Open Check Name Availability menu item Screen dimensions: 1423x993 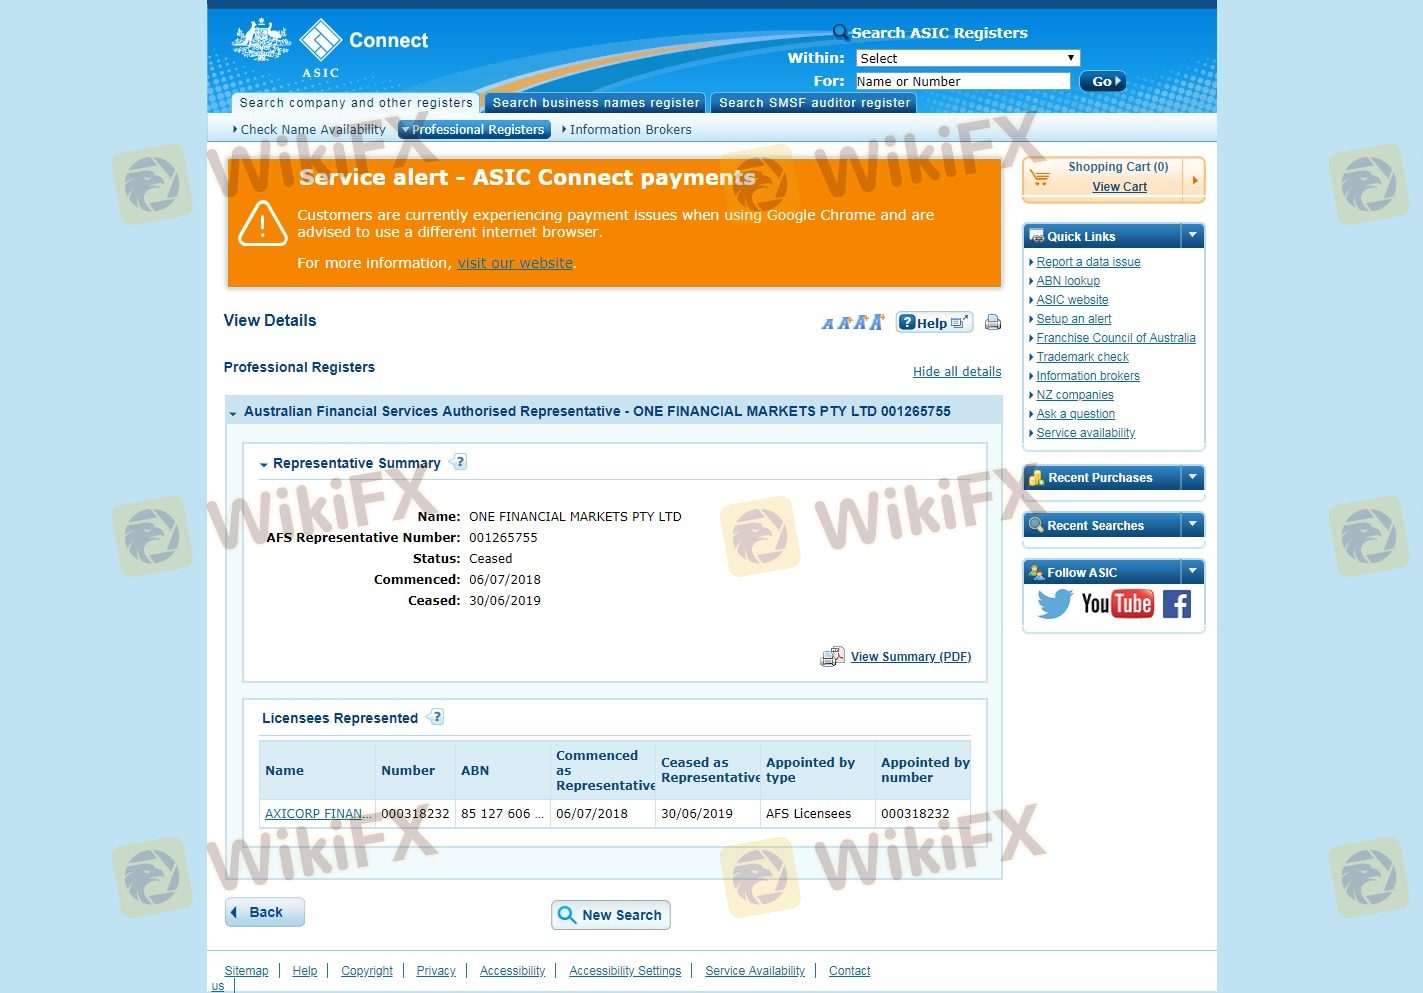[x=312, y=129]
